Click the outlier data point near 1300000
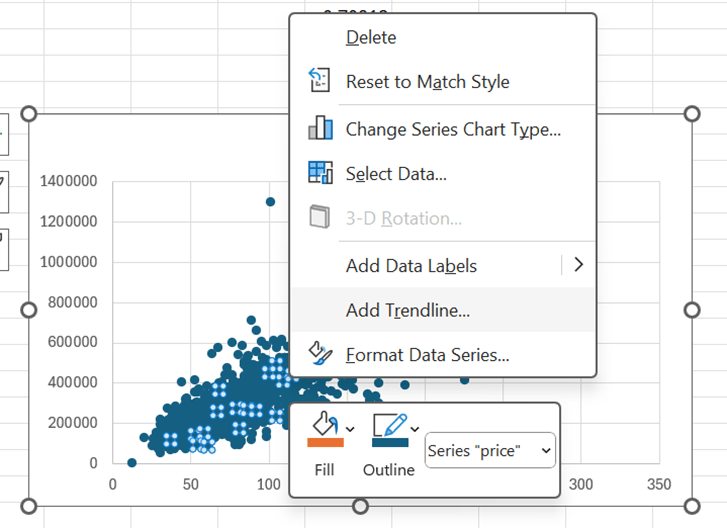 coord(270,202)
